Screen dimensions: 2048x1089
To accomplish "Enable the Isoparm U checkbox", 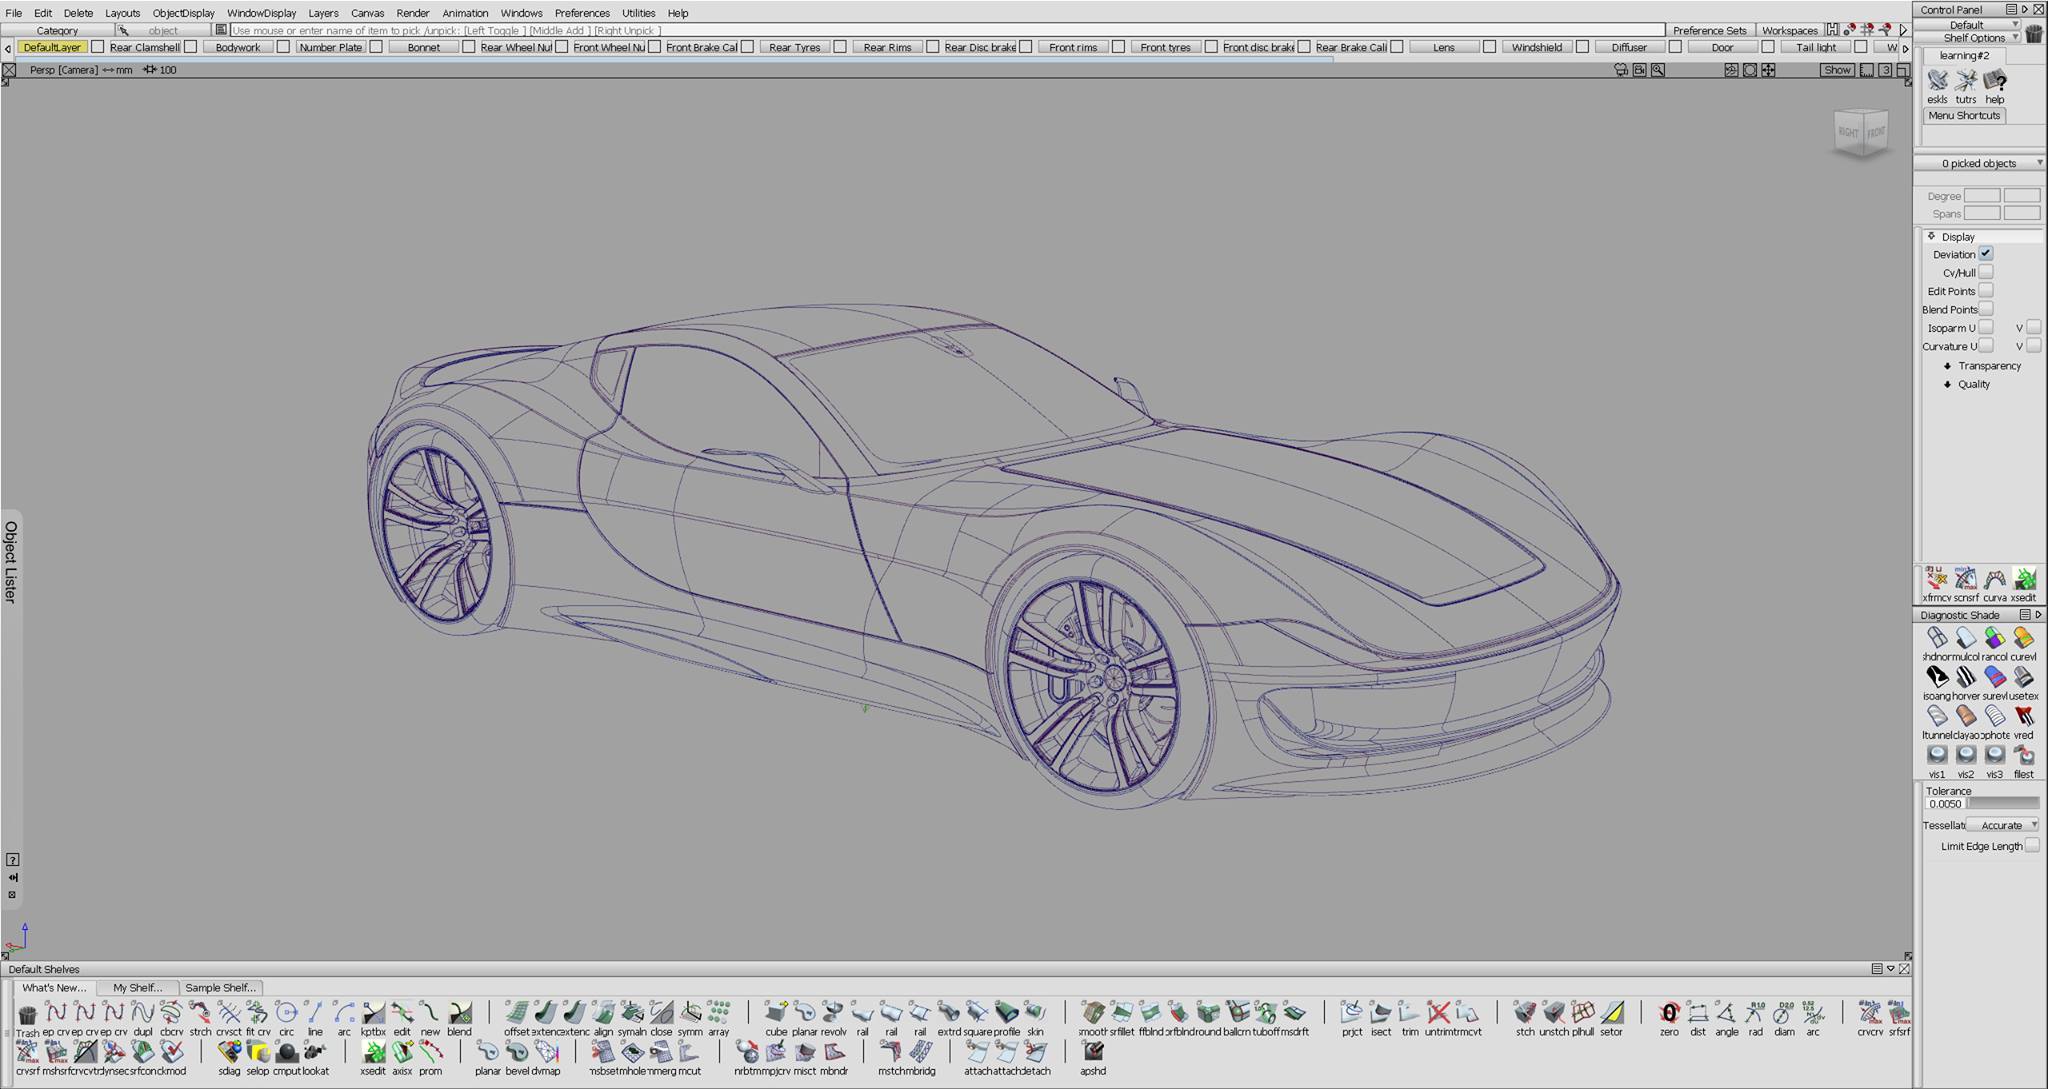I will (1986, 327).
